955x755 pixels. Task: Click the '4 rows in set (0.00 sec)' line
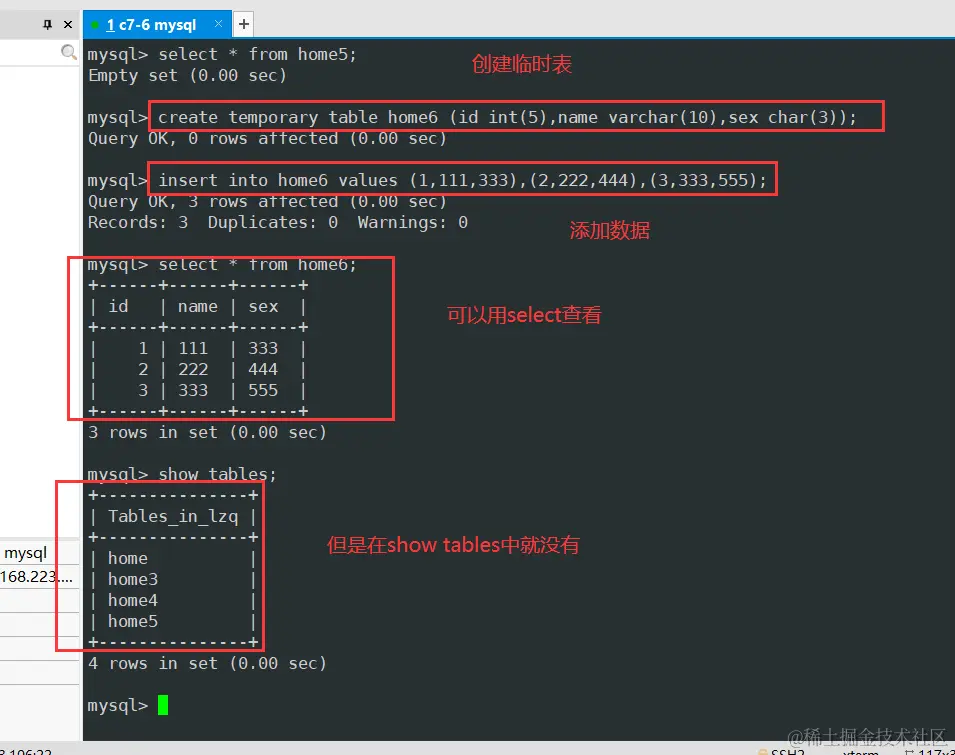(x=207, y=663)
